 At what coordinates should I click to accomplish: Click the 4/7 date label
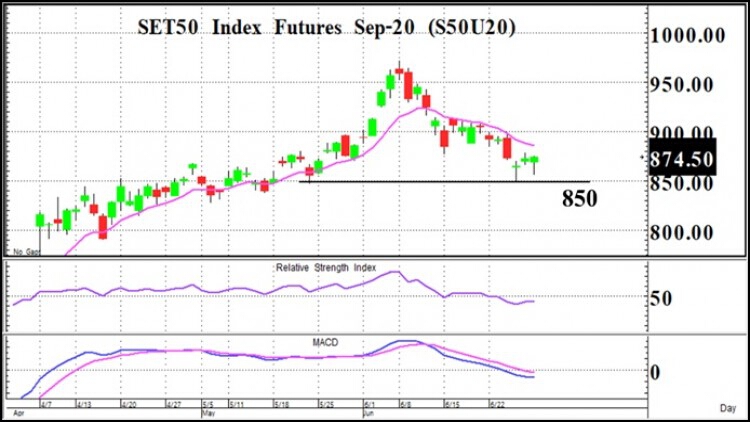point(46,405)
